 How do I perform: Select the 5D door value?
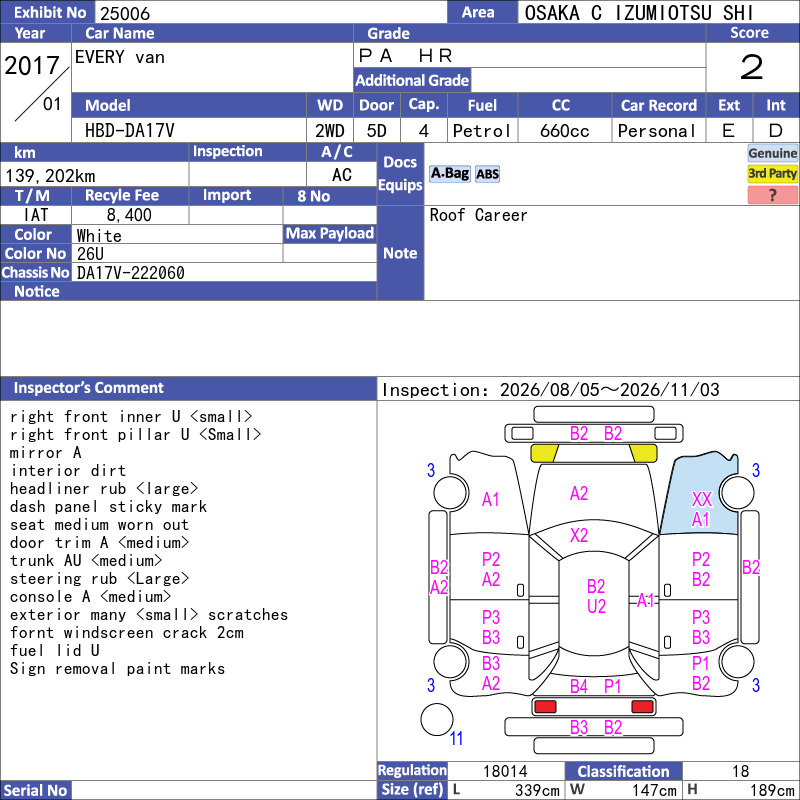[377, 131]
